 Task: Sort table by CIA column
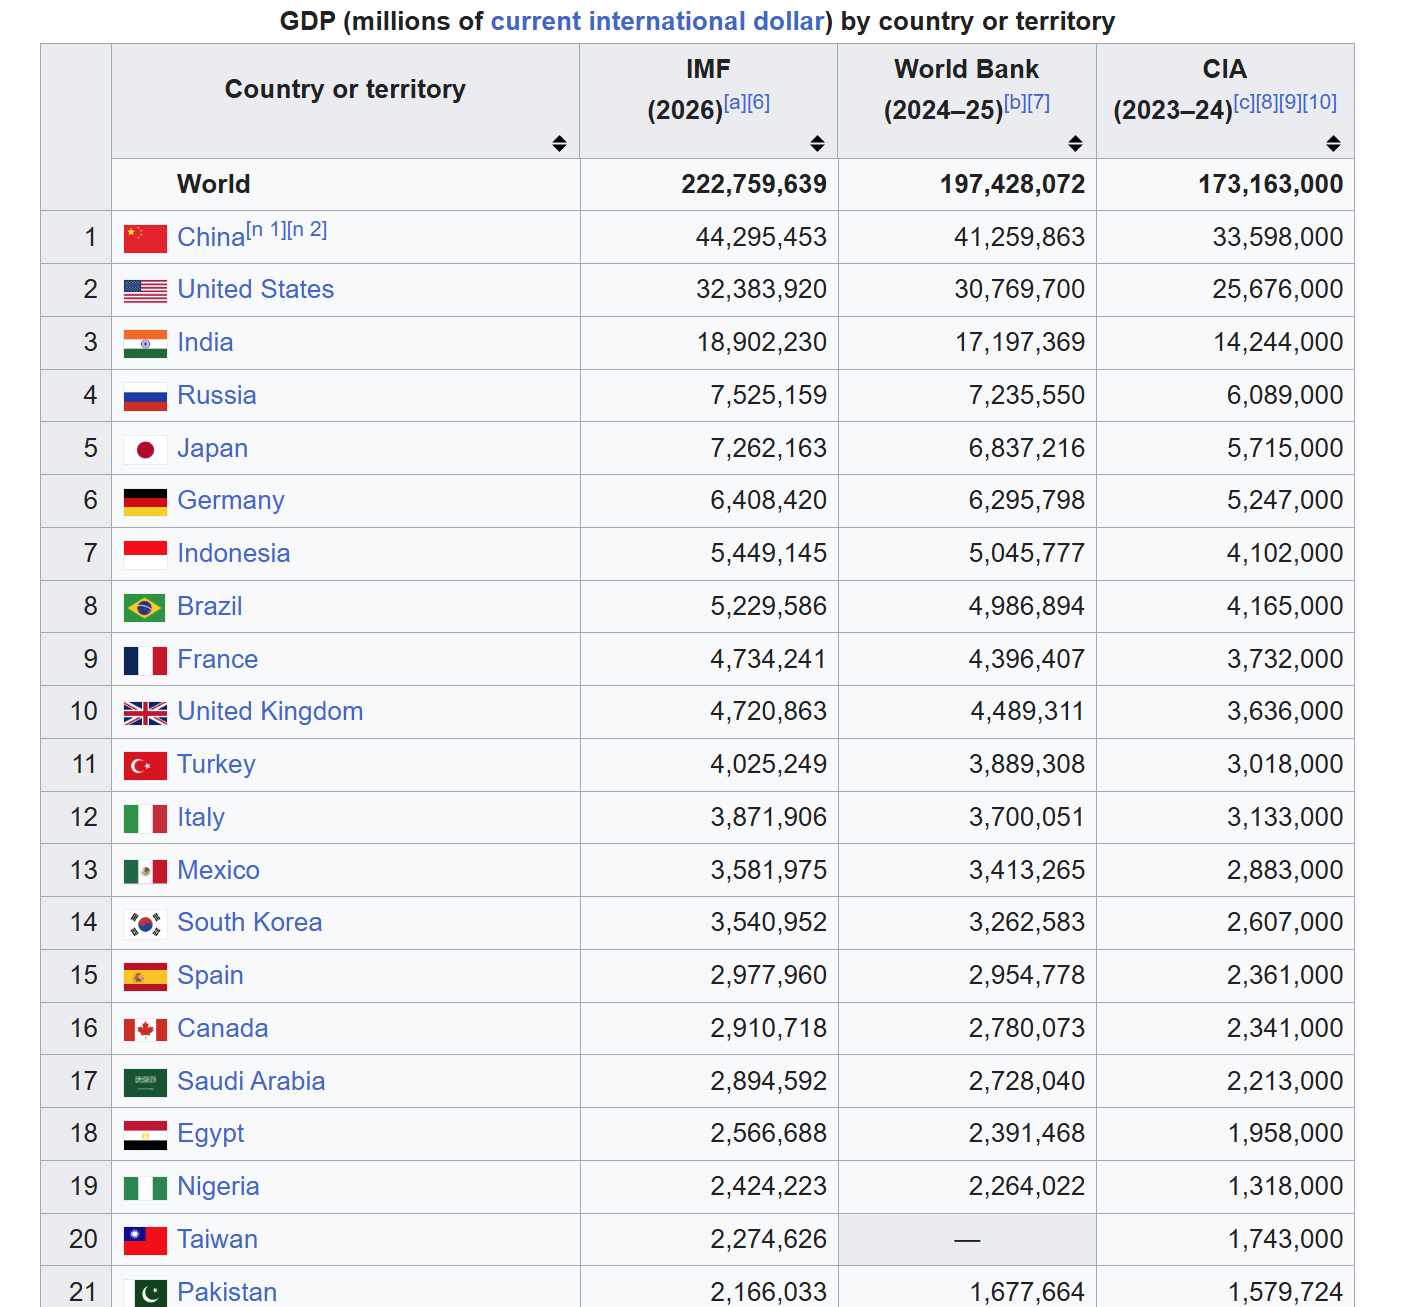(x=1333, y=144)
